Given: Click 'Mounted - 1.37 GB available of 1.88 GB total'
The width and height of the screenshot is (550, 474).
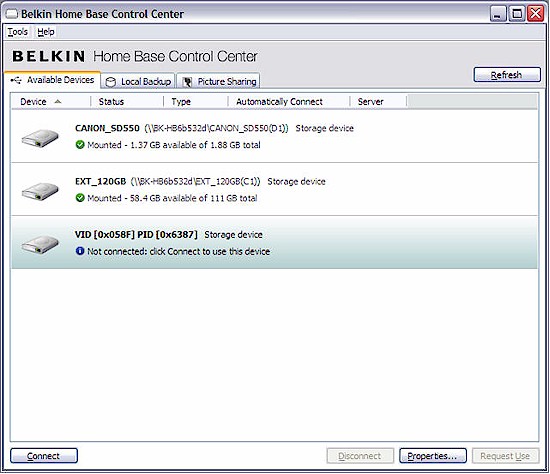Looking at the screenshot, I should (174, 145).
